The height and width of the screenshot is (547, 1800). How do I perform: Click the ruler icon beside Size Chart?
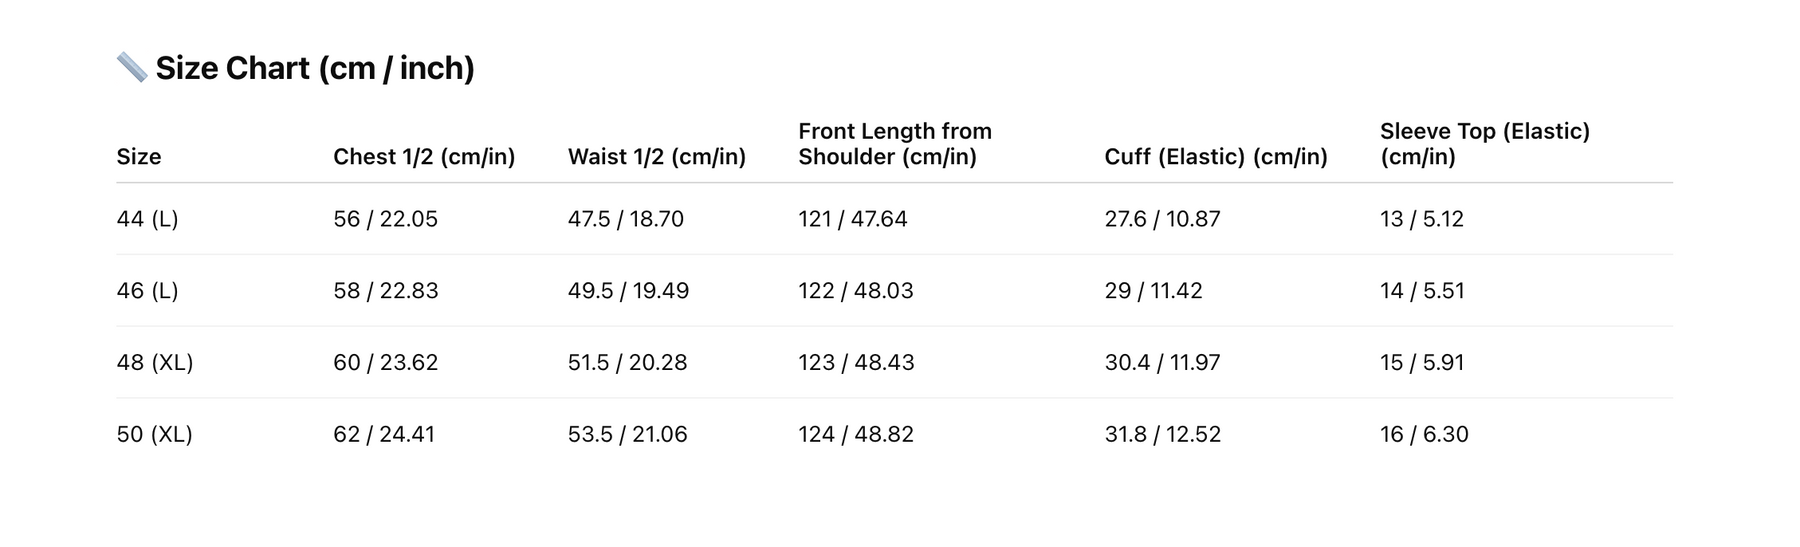pos(132,68)
